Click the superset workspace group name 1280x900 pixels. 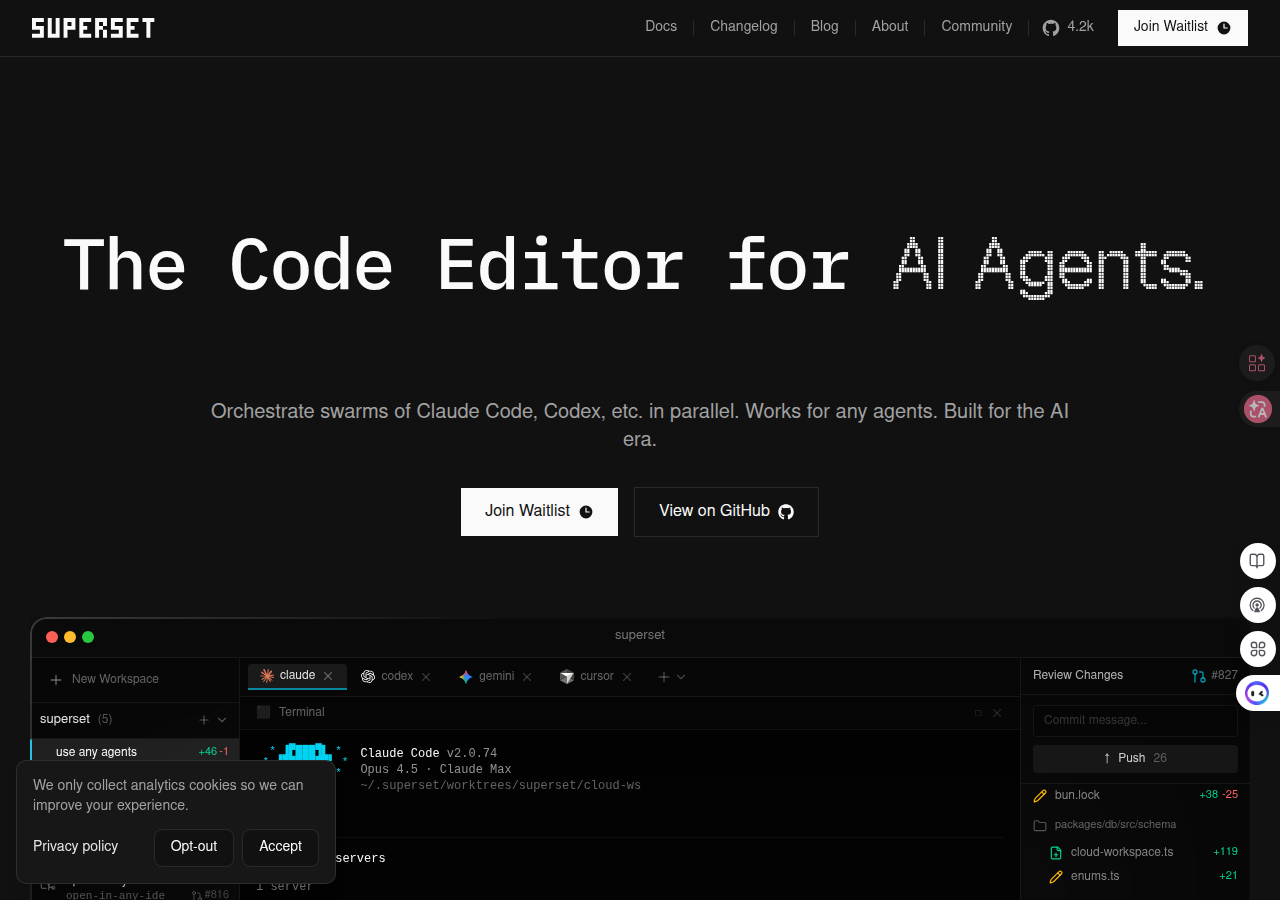pos(65,720)
